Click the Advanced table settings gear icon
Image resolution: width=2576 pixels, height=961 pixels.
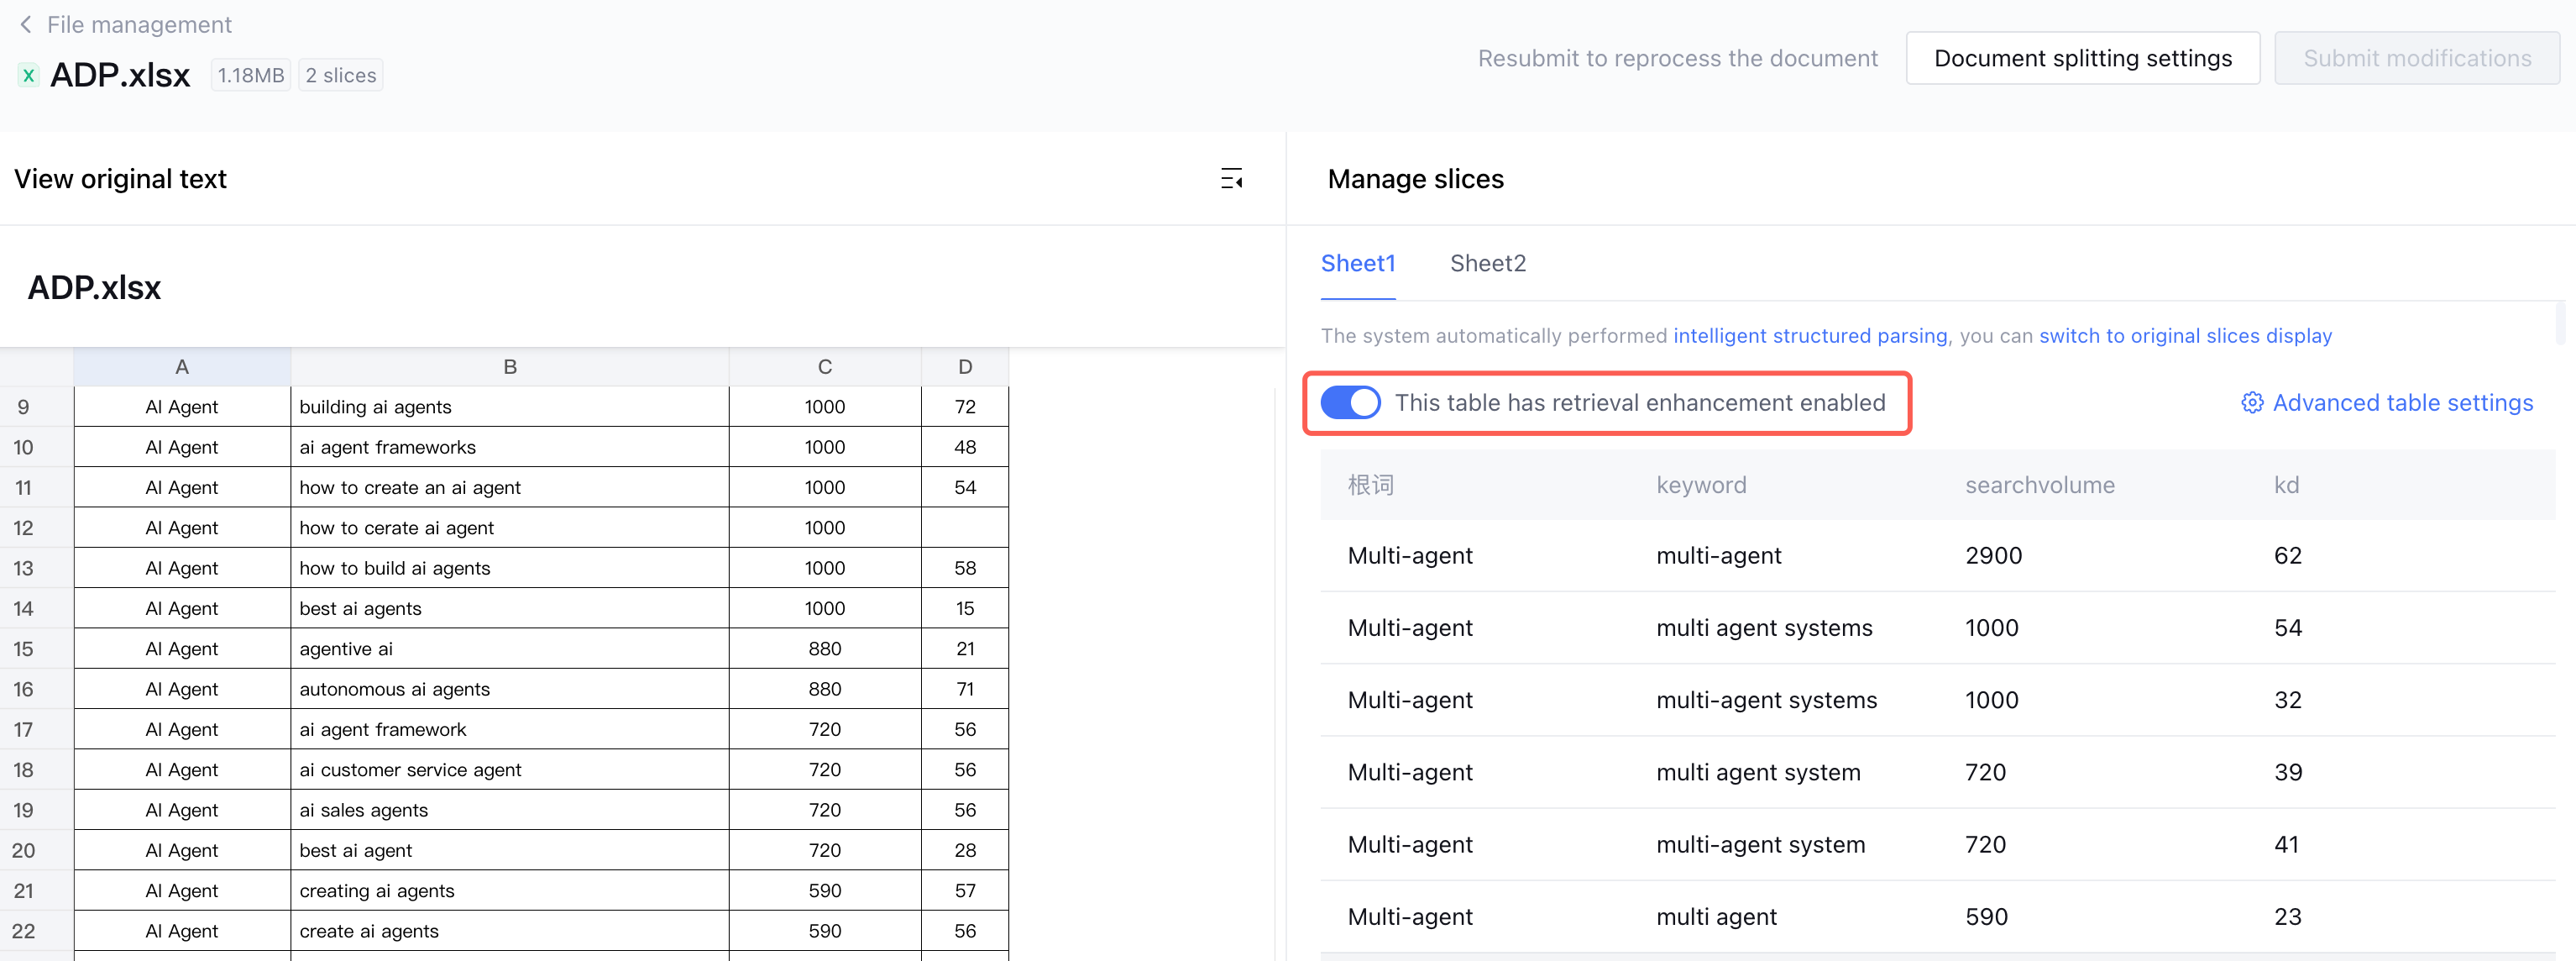click(x=2251, y=403)
